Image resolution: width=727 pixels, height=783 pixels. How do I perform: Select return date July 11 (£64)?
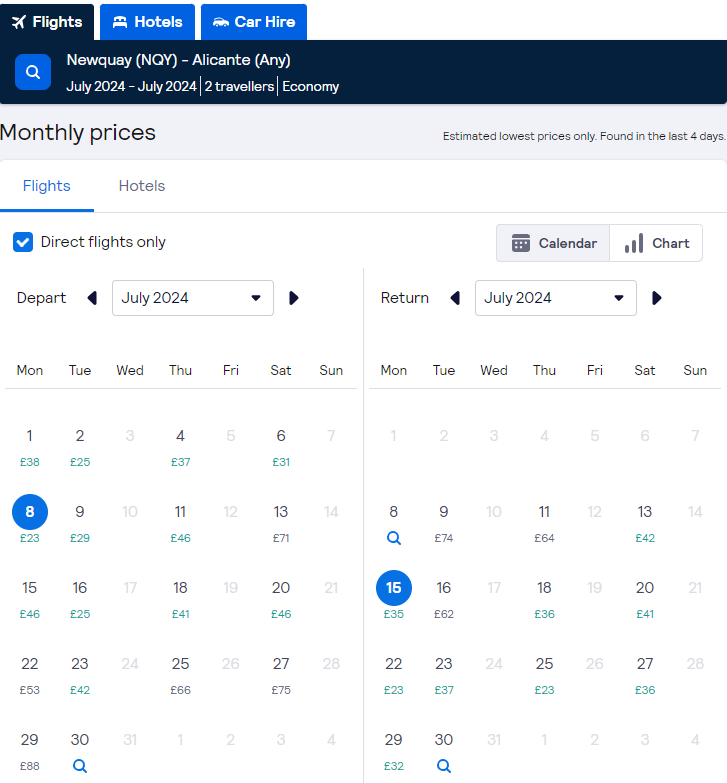[544, 523]
